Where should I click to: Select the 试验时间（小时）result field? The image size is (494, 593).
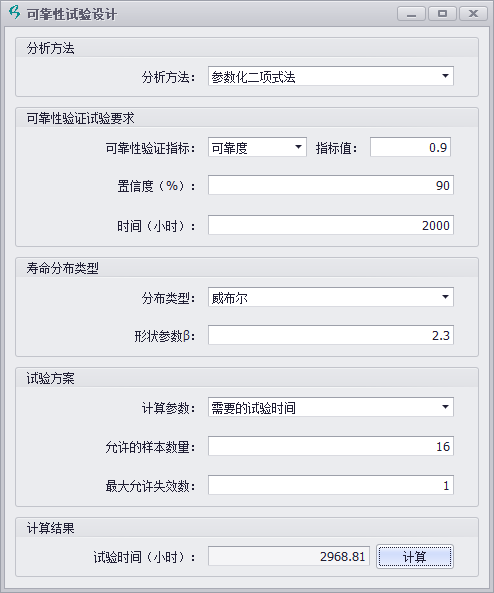coord(289,556)
